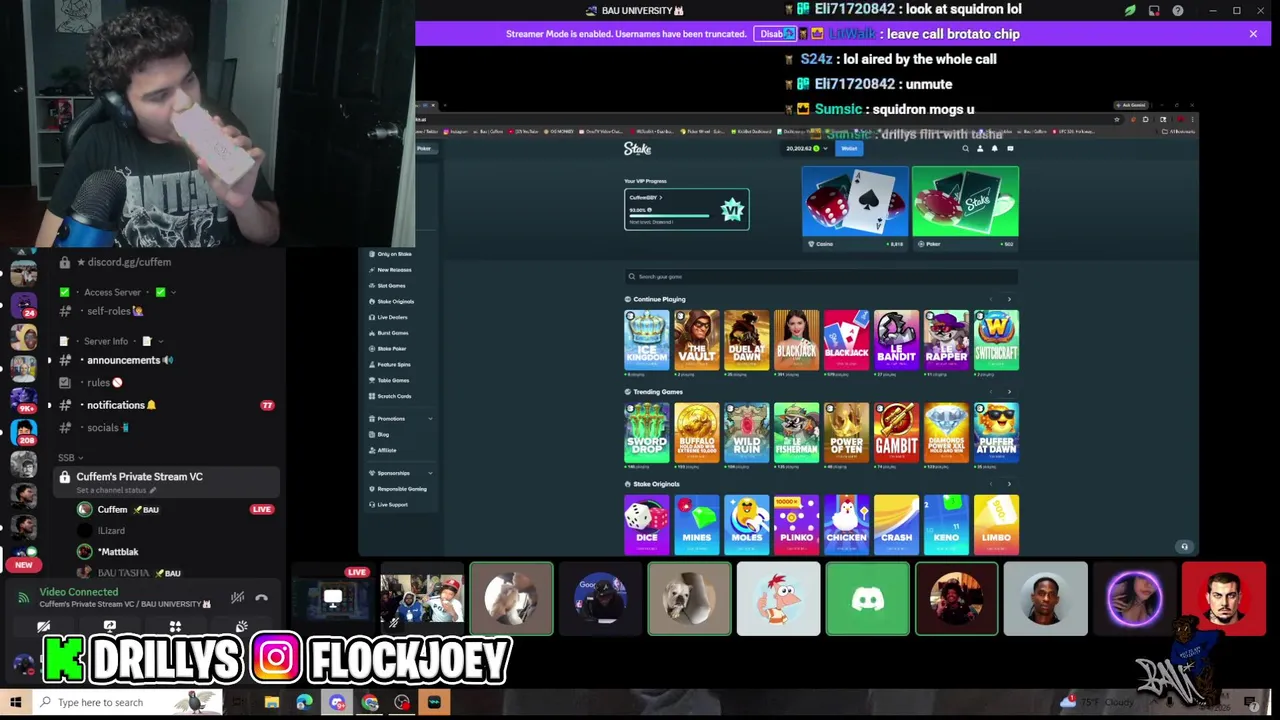Click the Type here to search box
Screen dimensions: 1280x720
(x=127, y=702)
